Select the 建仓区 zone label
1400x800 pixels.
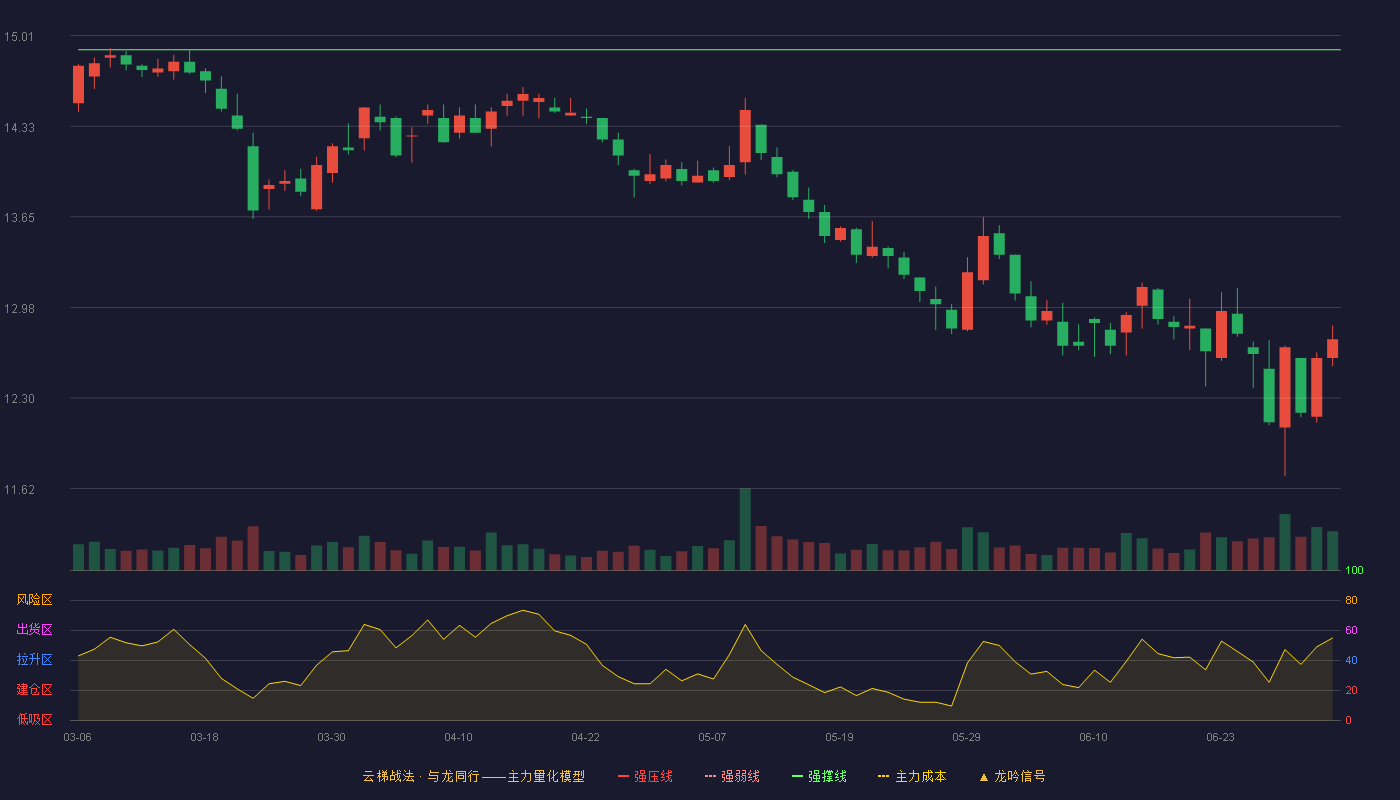coord(35,690)
